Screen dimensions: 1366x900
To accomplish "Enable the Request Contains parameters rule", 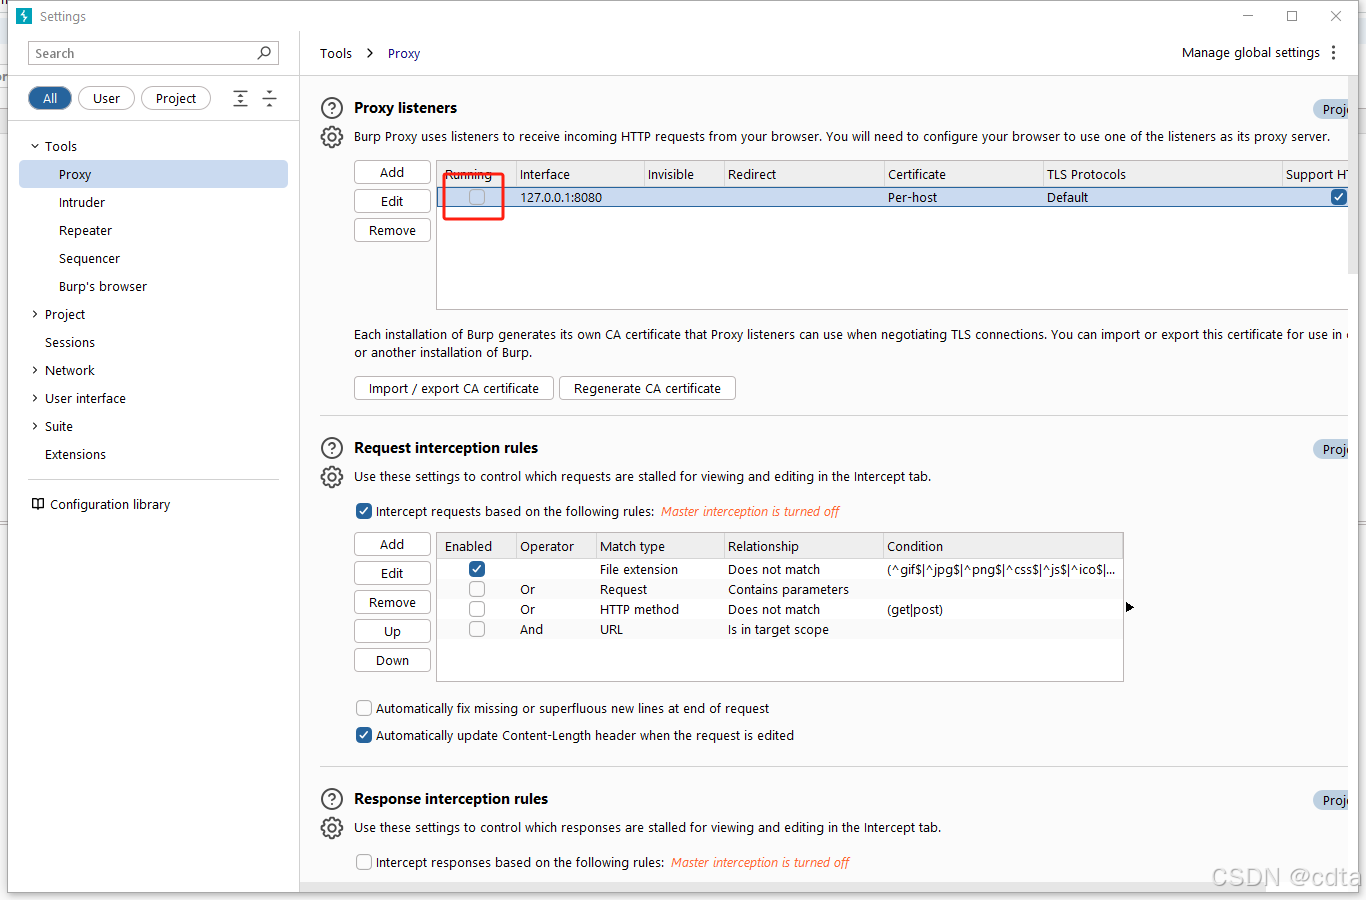I will 477,589.
